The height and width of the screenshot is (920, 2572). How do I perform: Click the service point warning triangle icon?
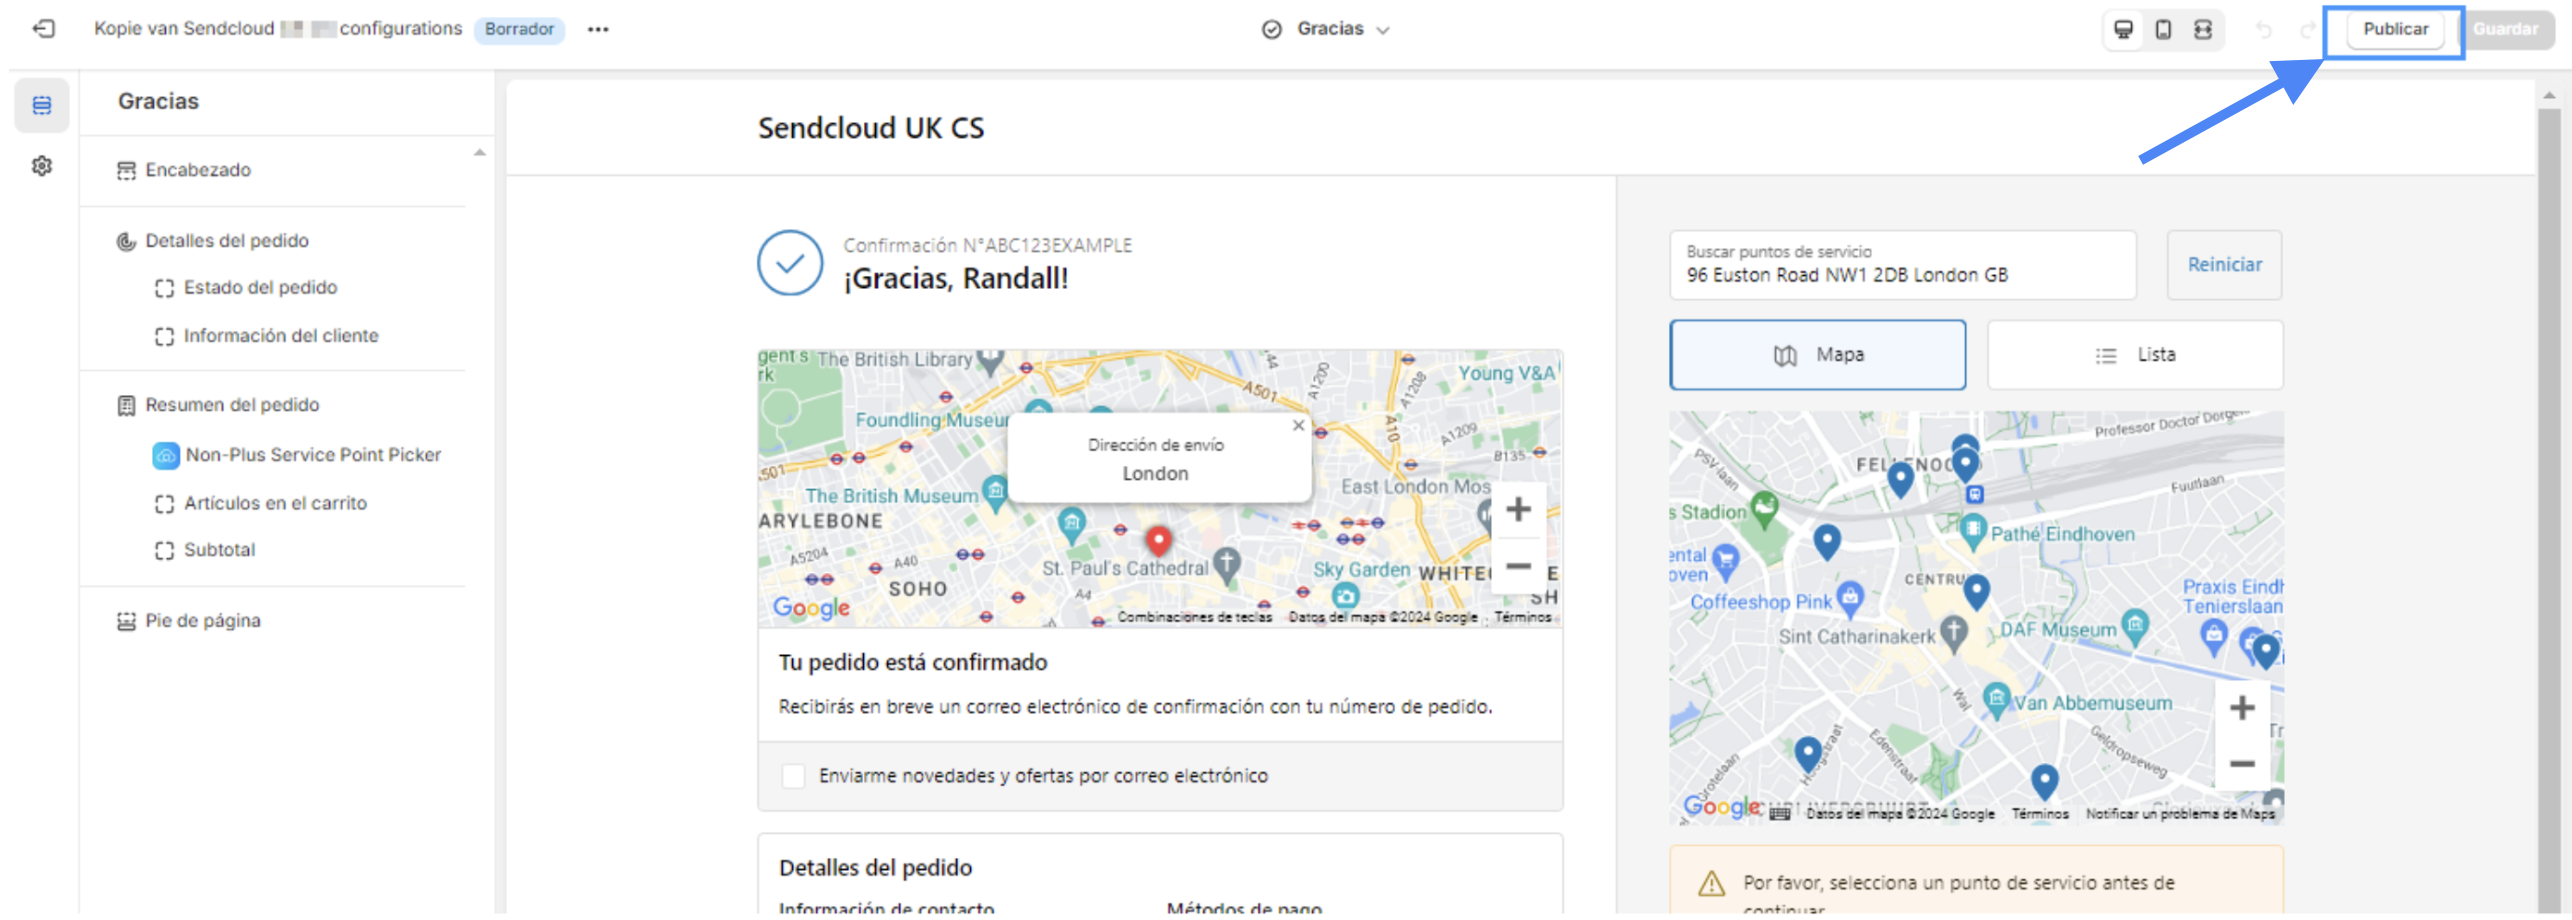[x=1711, y=884]
